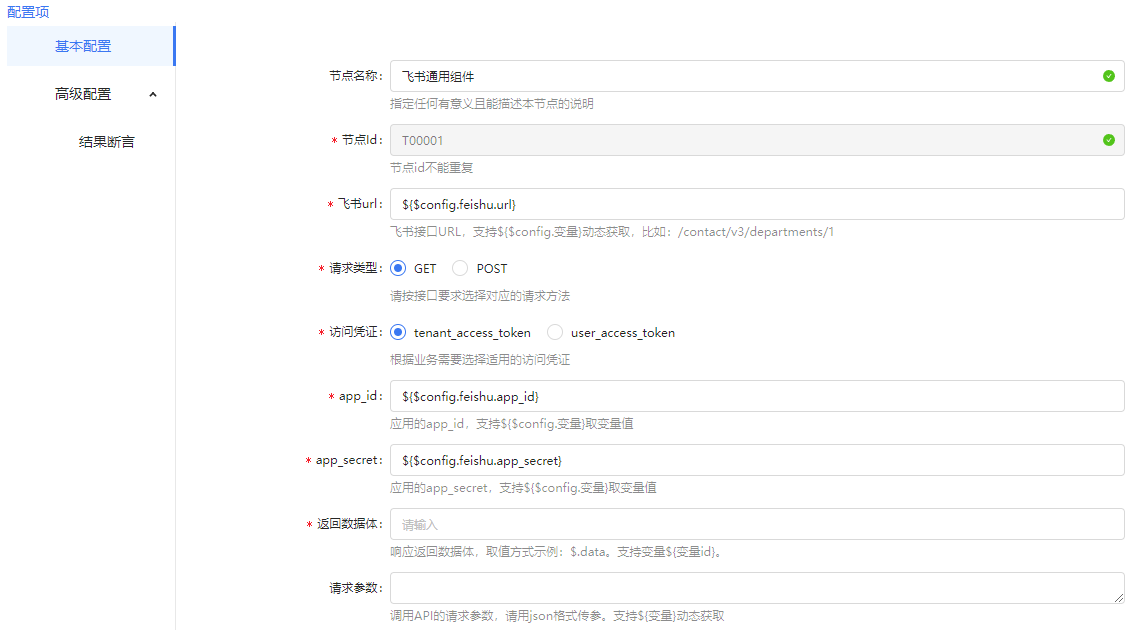Click the 请求类型 field label
Image resolution: width=1142 pixels, height=630 pixels.
(356, 268)
